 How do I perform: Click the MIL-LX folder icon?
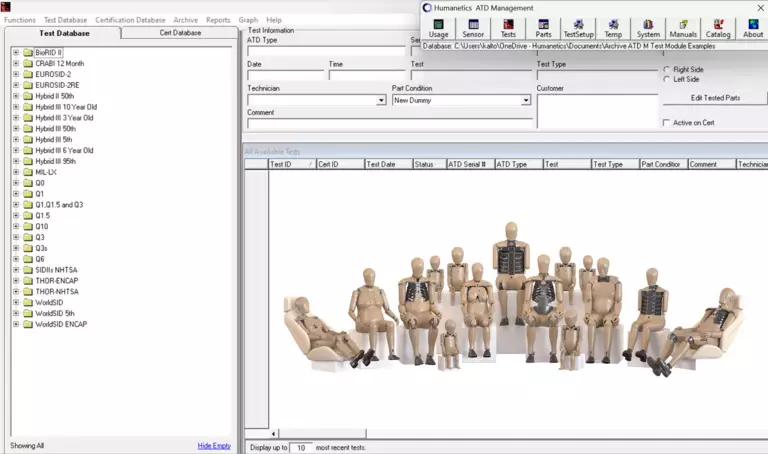(28, 172)
